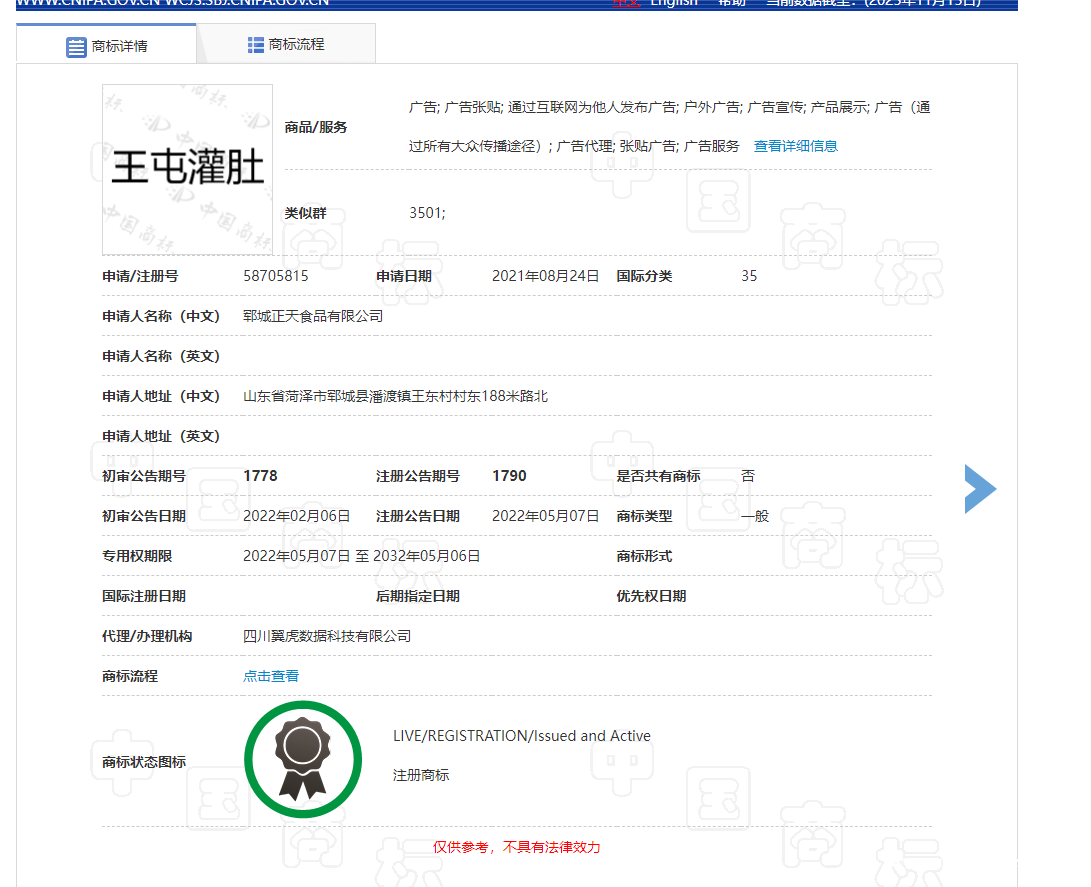Open the 帮助 help link
The width and height of the screenshot is (1091, 887).
click(x=731, y=3)
